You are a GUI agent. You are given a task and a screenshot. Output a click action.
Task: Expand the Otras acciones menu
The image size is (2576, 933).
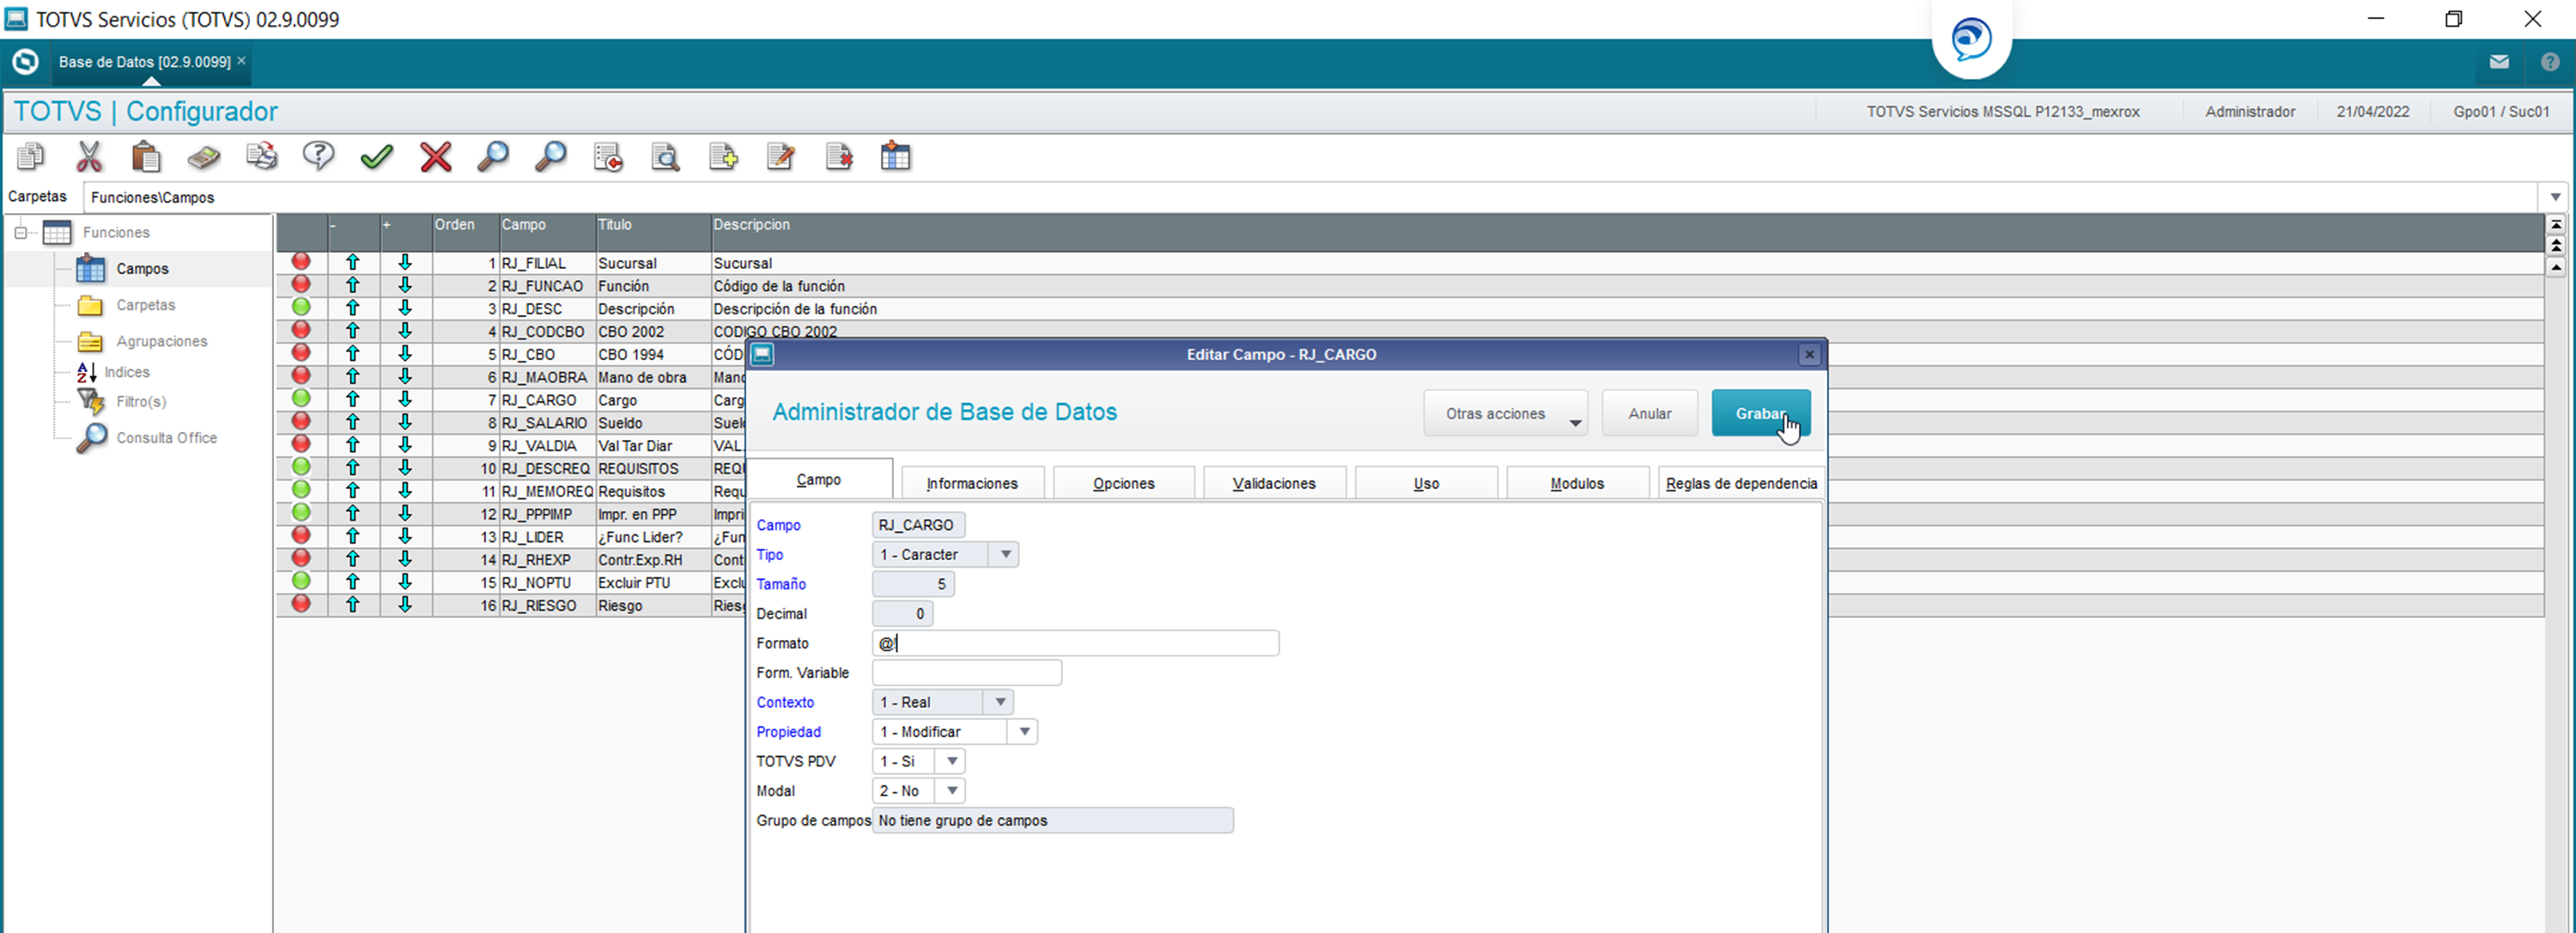point(1505,414)
